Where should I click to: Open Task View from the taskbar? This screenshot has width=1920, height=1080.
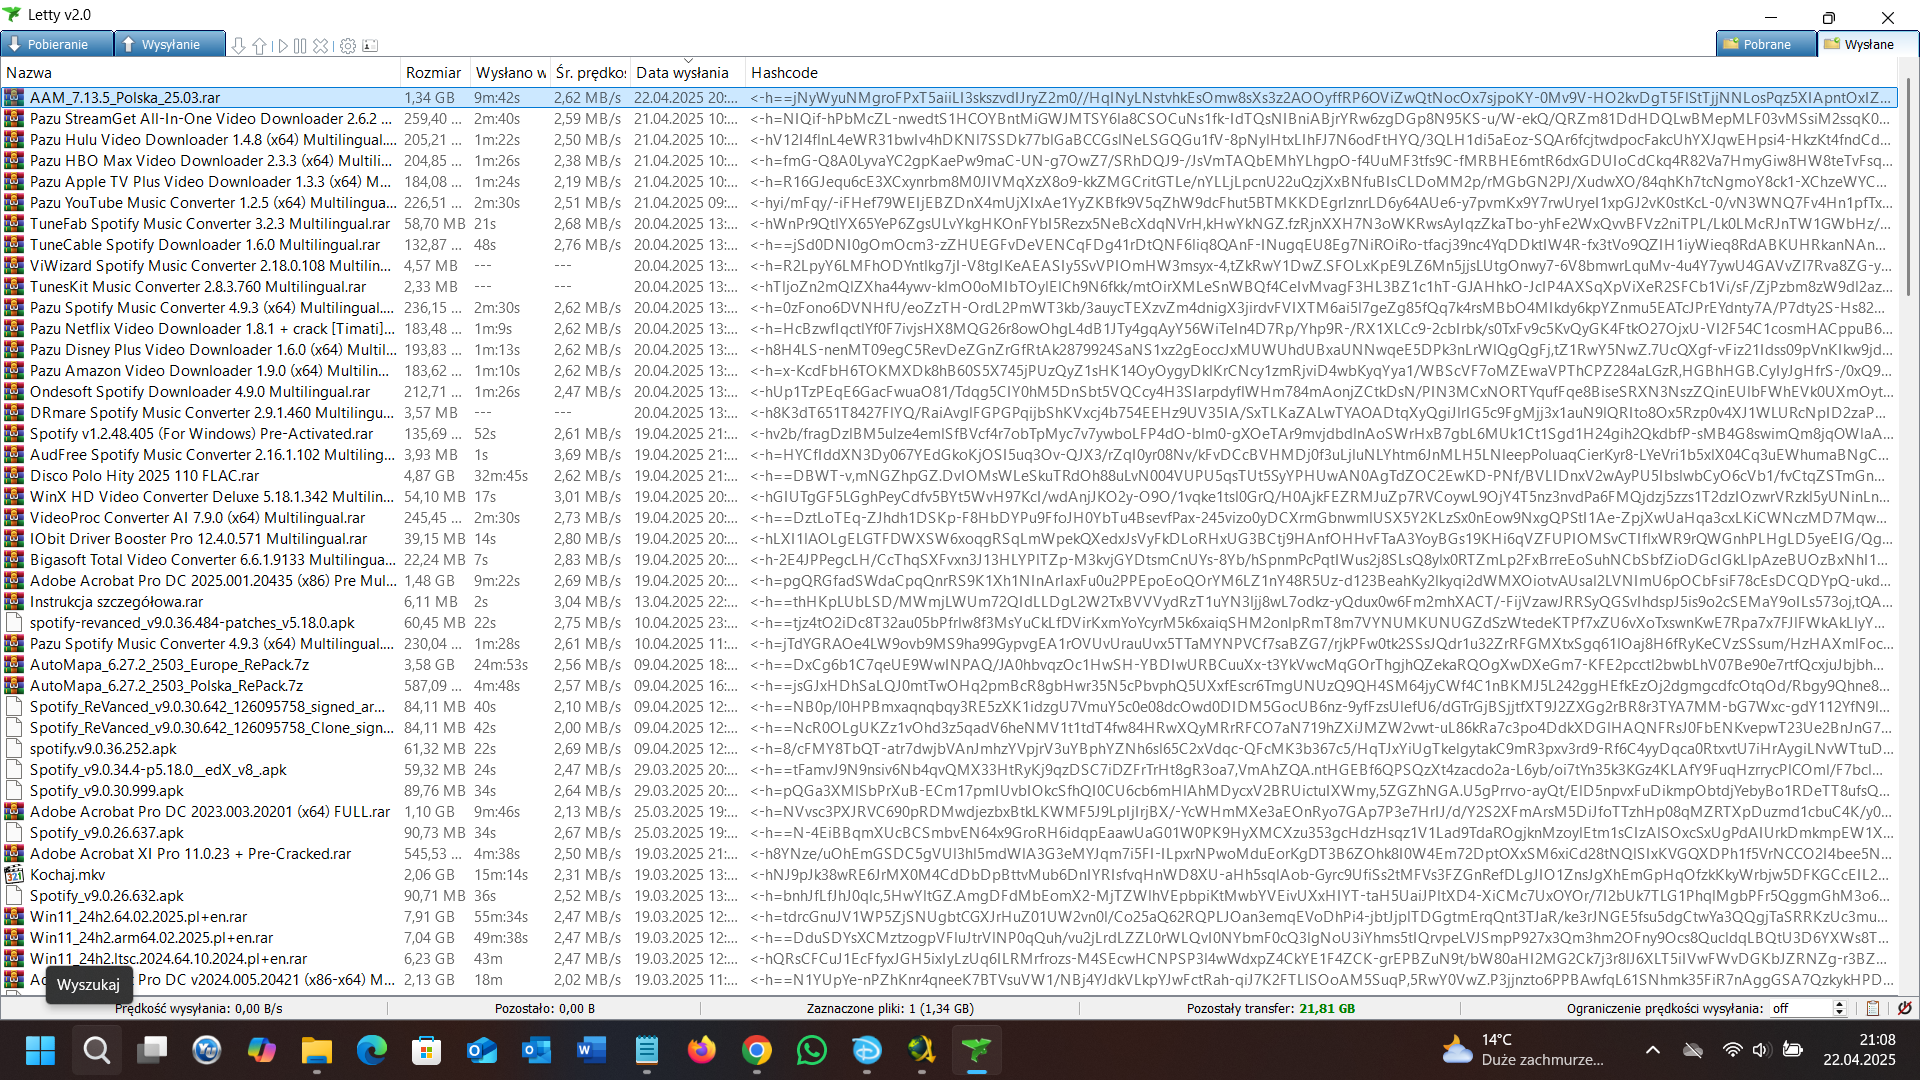[x=152, y=1050]
